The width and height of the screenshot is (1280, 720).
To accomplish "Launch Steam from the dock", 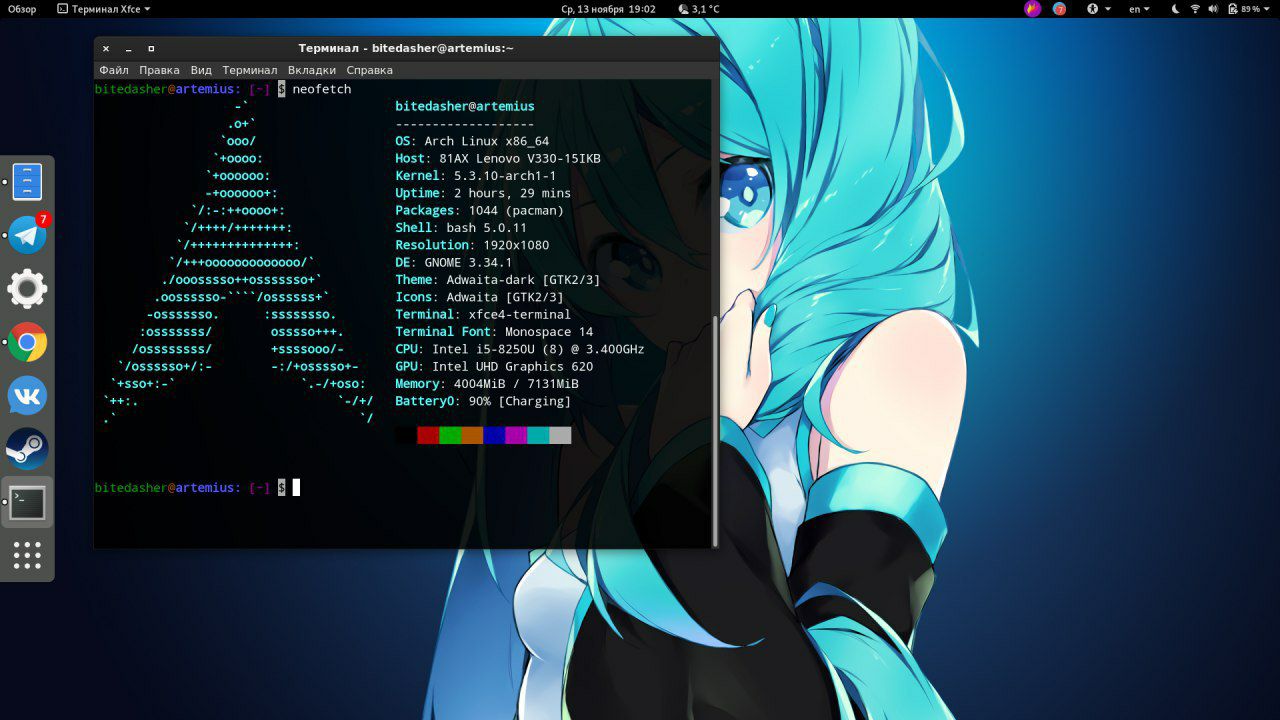I will (27, 449).
